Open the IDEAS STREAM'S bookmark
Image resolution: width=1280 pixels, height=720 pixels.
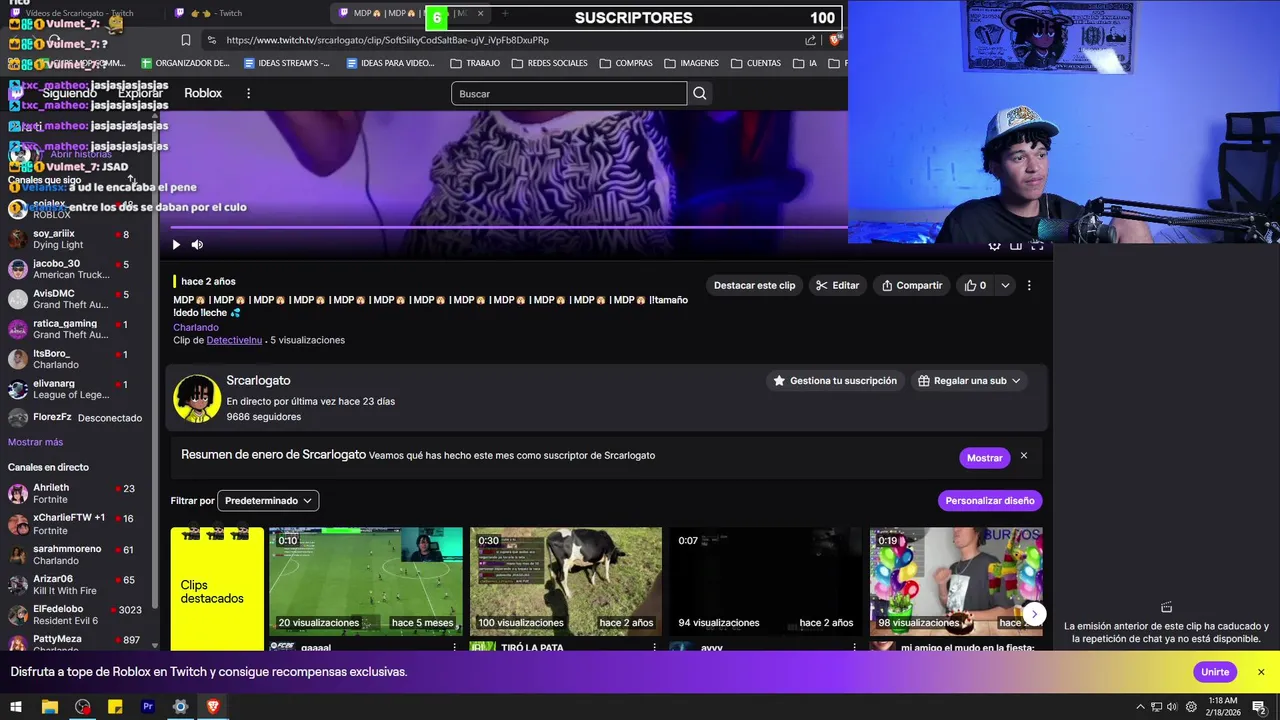(x=287, y=63)
